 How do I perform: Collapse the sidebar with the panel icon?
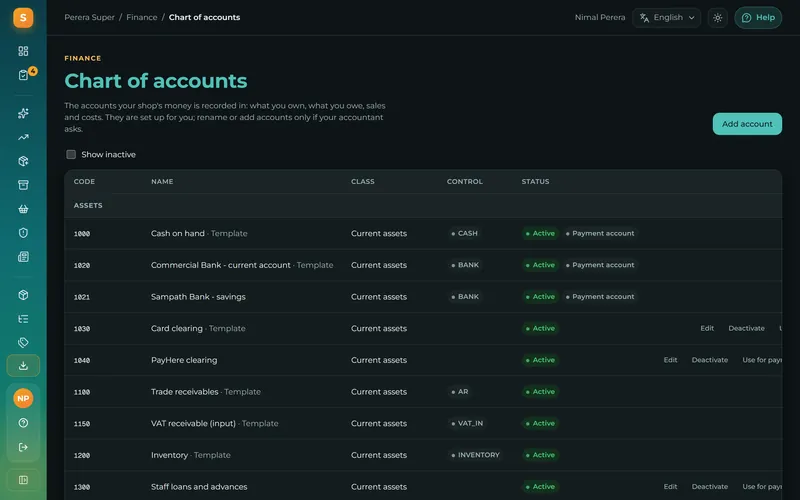(x=23, y=480)
